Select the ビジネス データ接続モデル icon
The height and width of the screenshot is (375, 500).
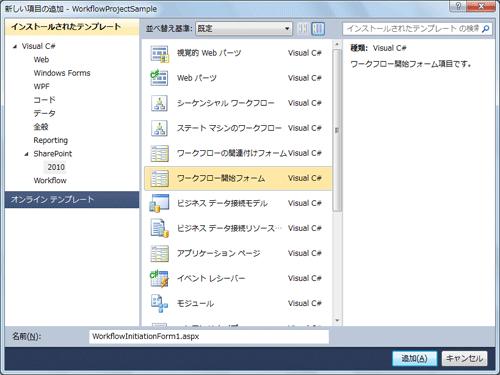pyautogui.click(x=160, y=203)
